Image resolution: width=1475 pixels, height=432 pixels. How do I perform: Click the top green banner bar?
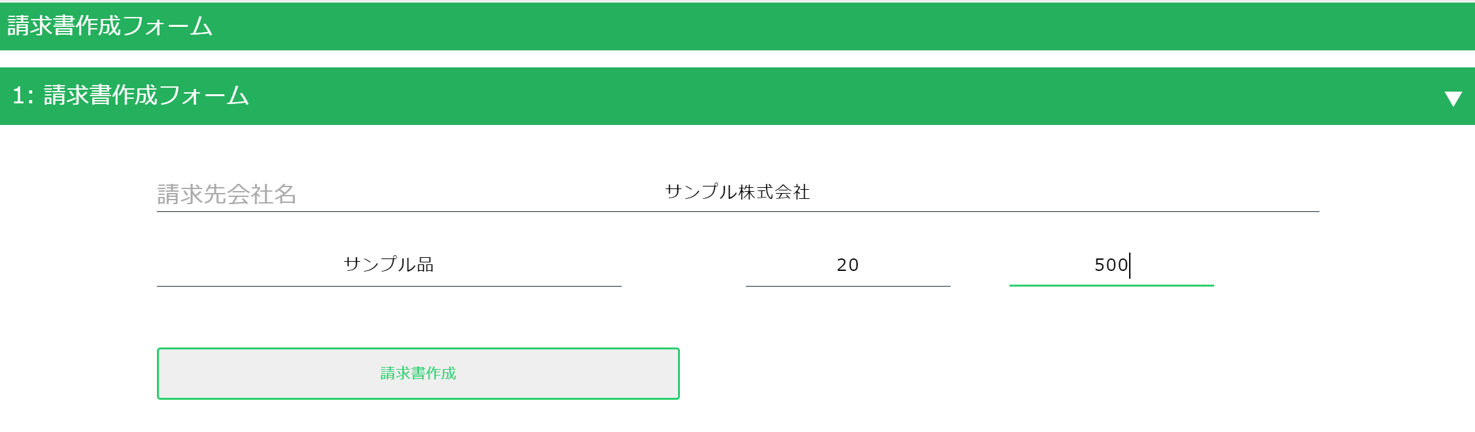(x=800, y=26)
